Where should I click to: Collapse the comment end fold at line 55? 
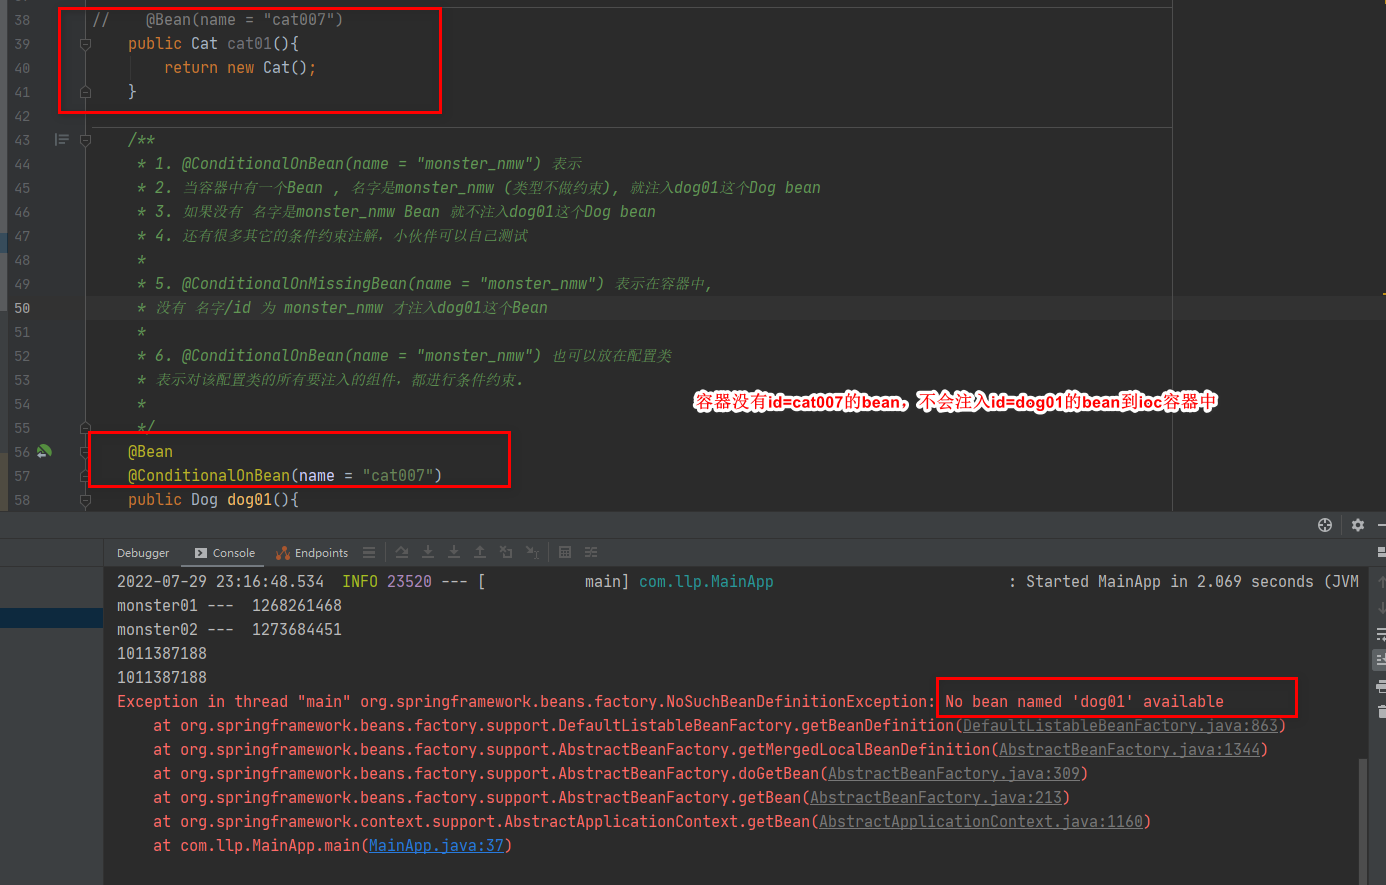85,428
